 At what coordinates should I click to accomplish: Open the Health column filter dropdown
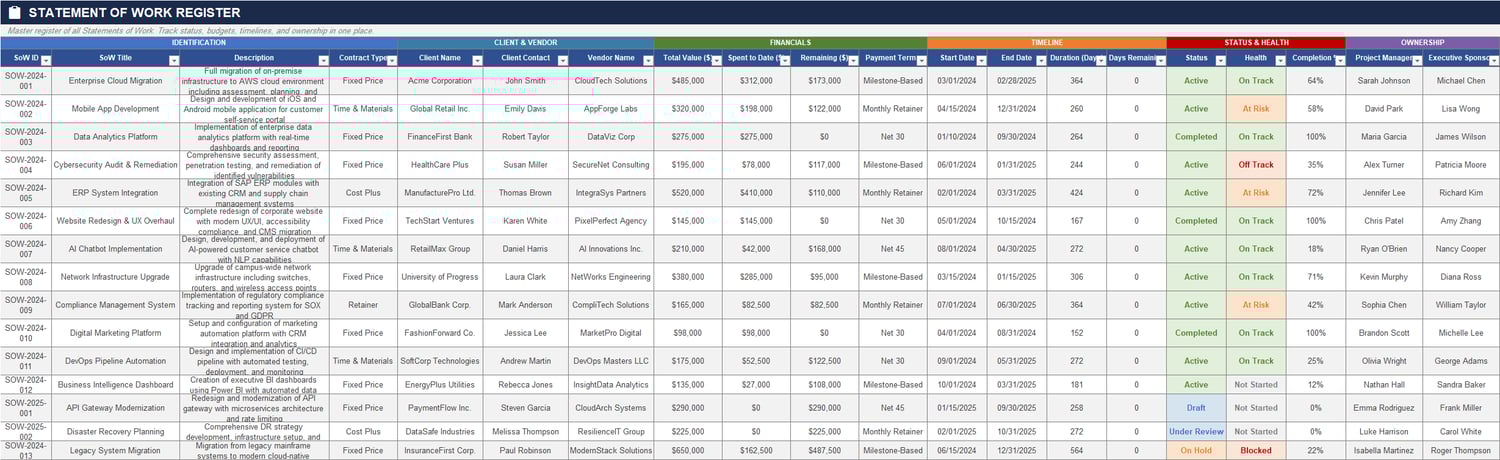1279,59
